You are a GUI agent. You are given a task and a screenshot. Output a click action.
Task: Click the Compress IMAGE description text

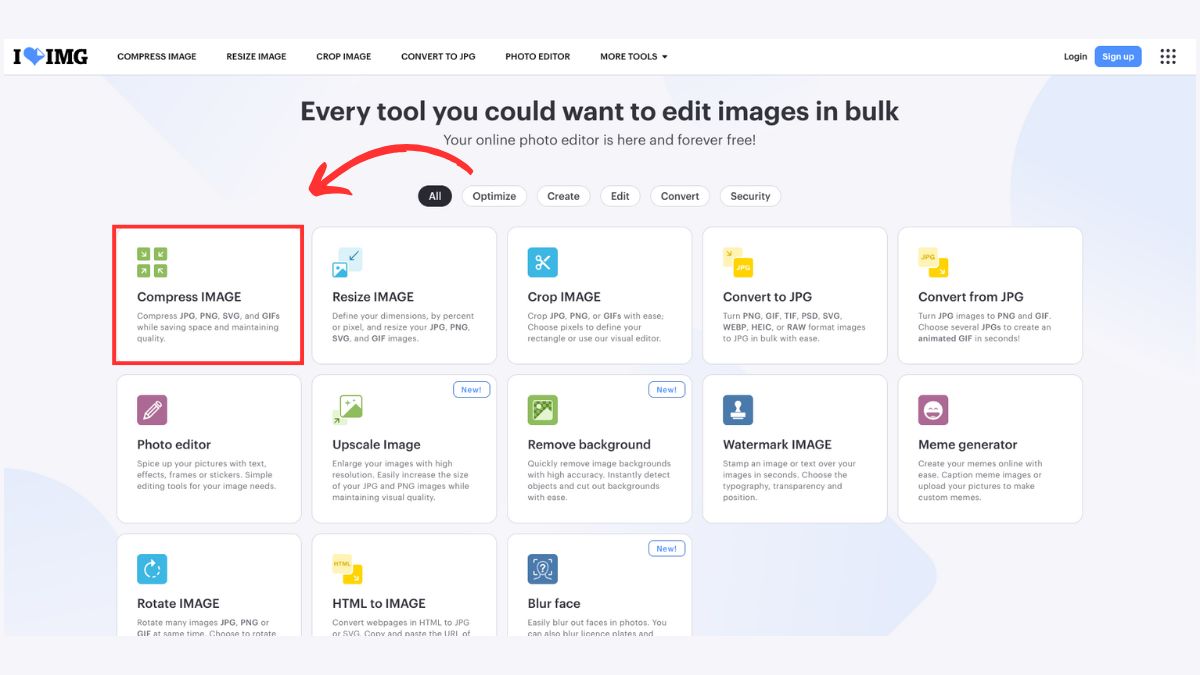point(208,327)
